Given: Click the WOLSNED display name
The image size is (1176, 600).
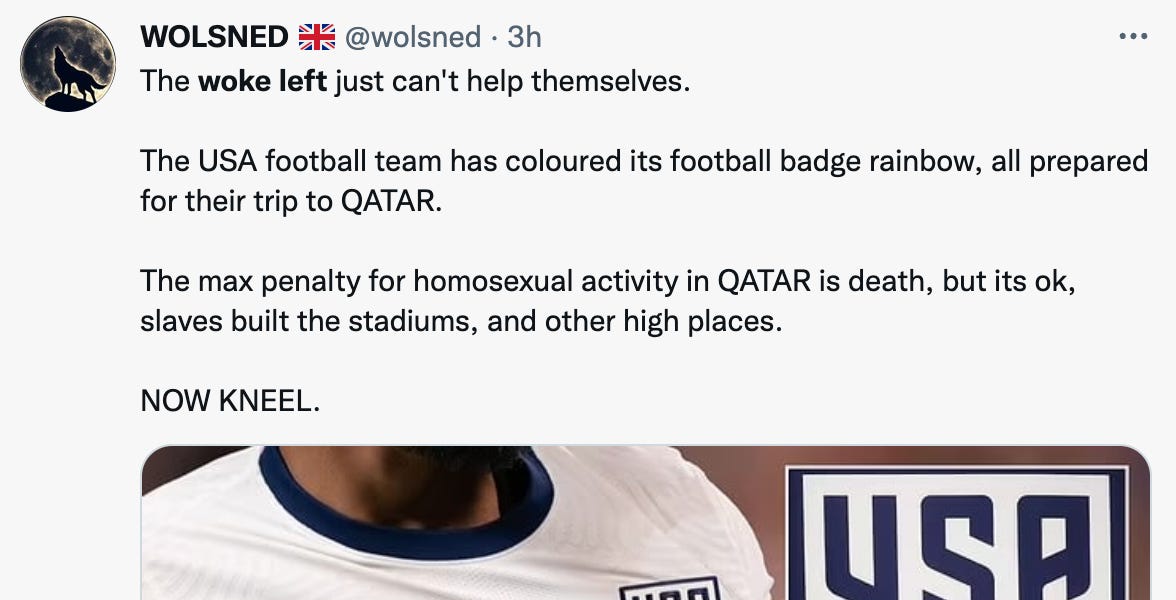Looking at the screenshot, I should tap(215, 35).
